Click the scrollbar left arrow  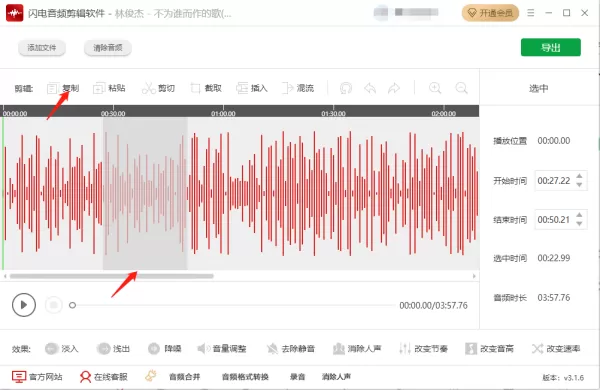5,276
